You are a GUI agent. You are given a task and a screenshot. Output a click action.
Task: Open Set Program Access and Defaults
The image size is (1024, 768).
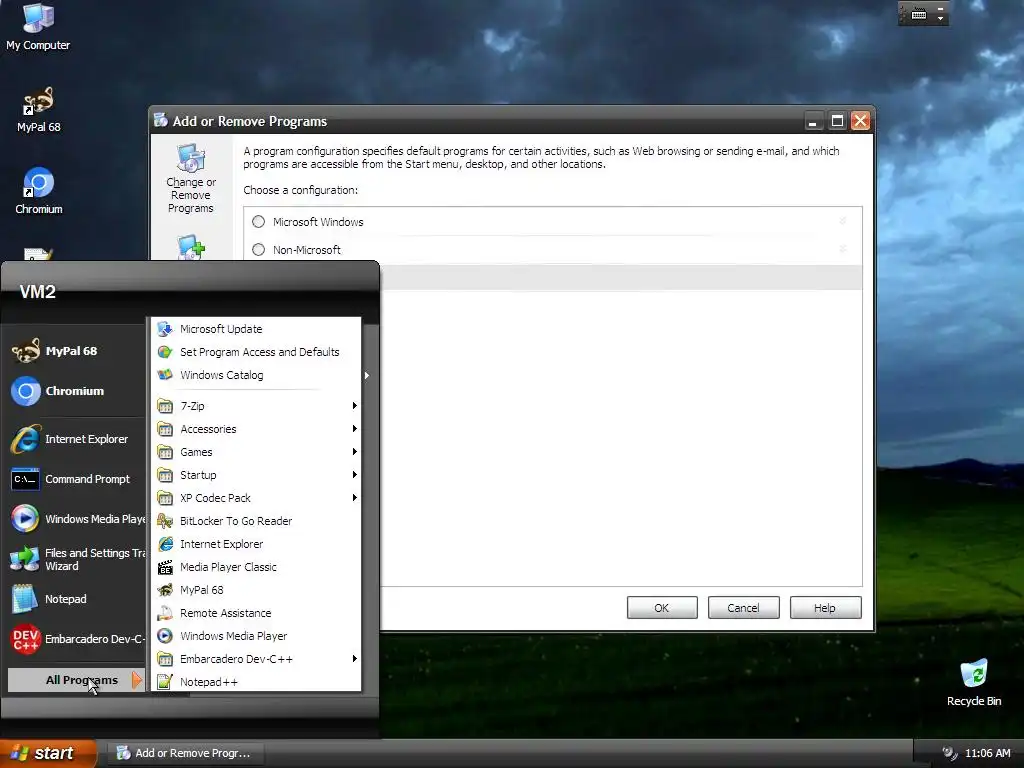coord(256,352)
